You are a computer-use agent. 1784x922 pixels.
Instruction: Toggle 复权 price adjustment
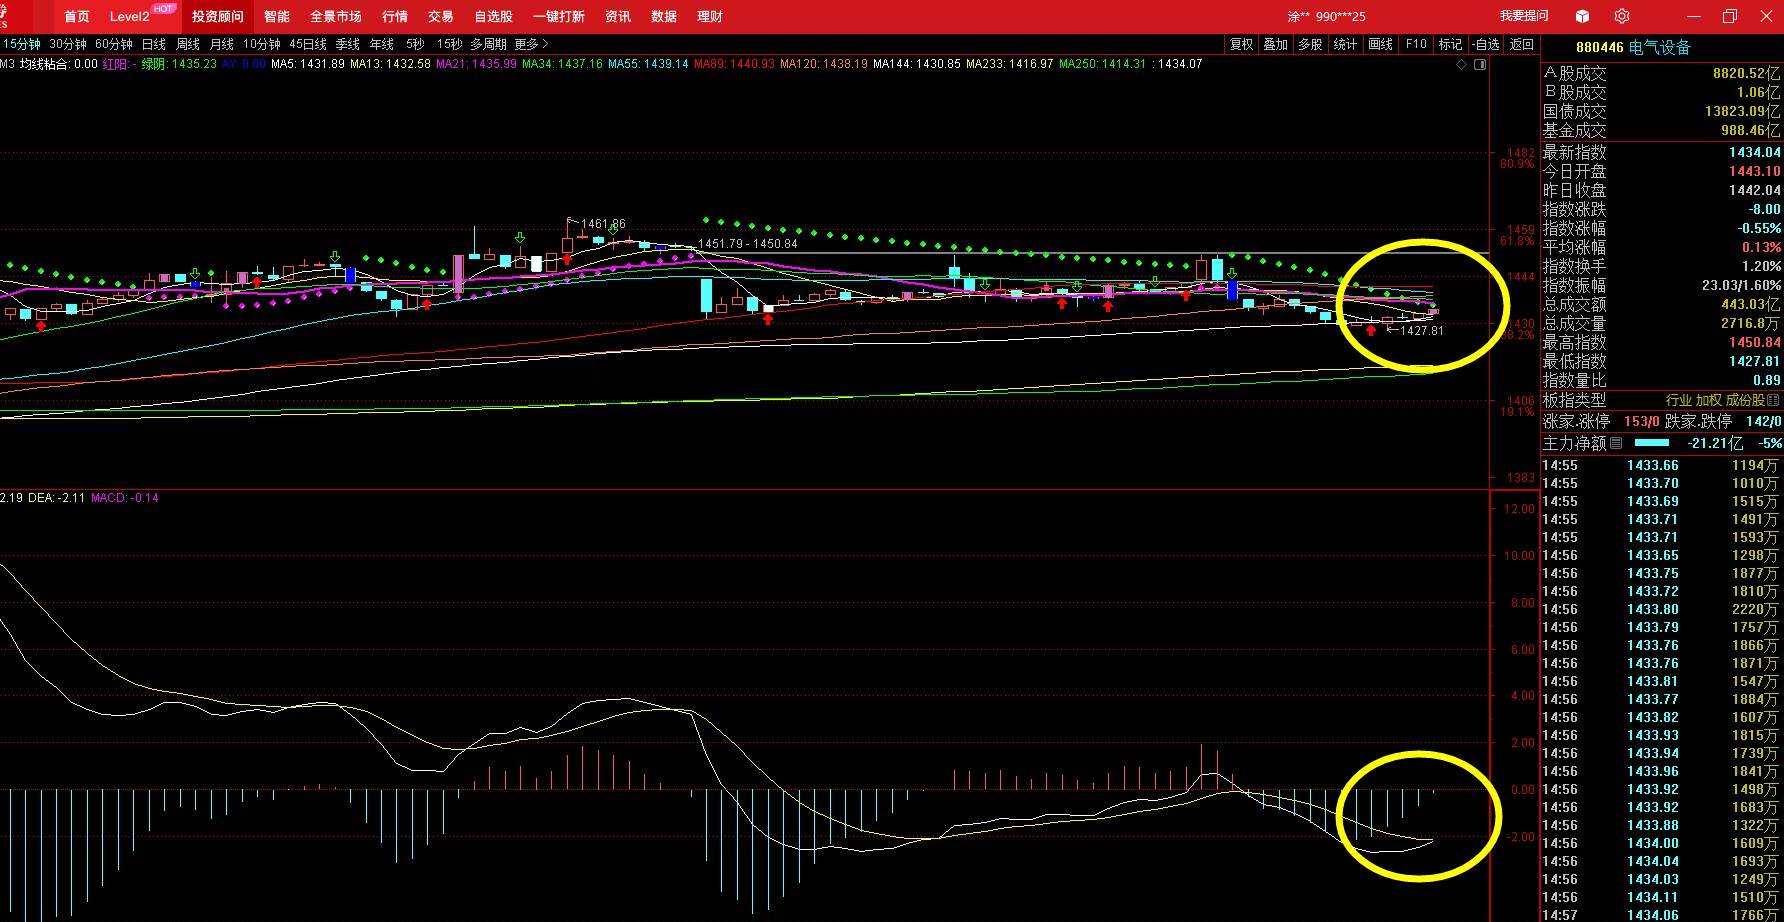click(x=1242, y=44)
